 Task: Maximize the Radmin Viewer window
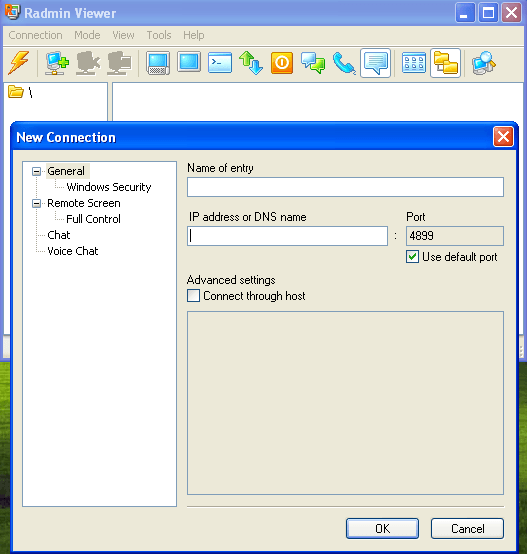(488, 13)
